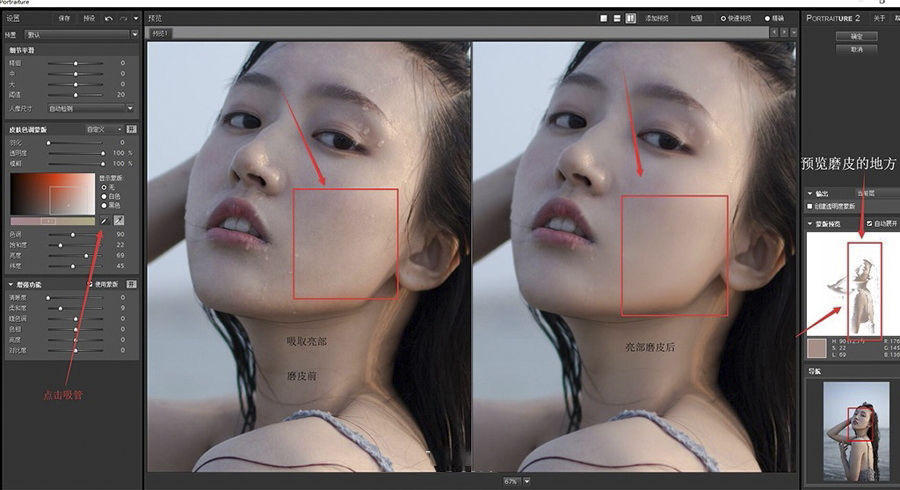Open the 关于 About menu item
This screenshot has width=900, height=490.
pos(879,18)
